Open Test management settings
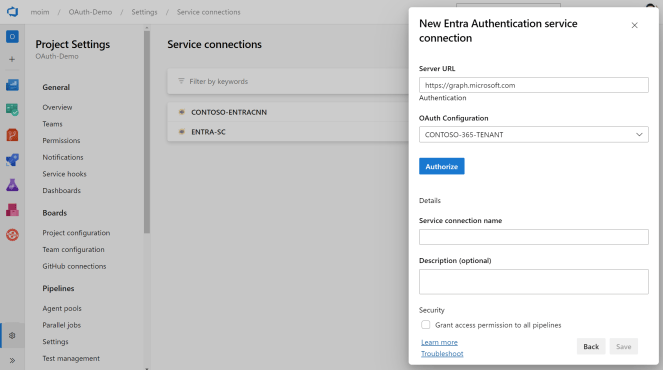 tap(71, 358)
